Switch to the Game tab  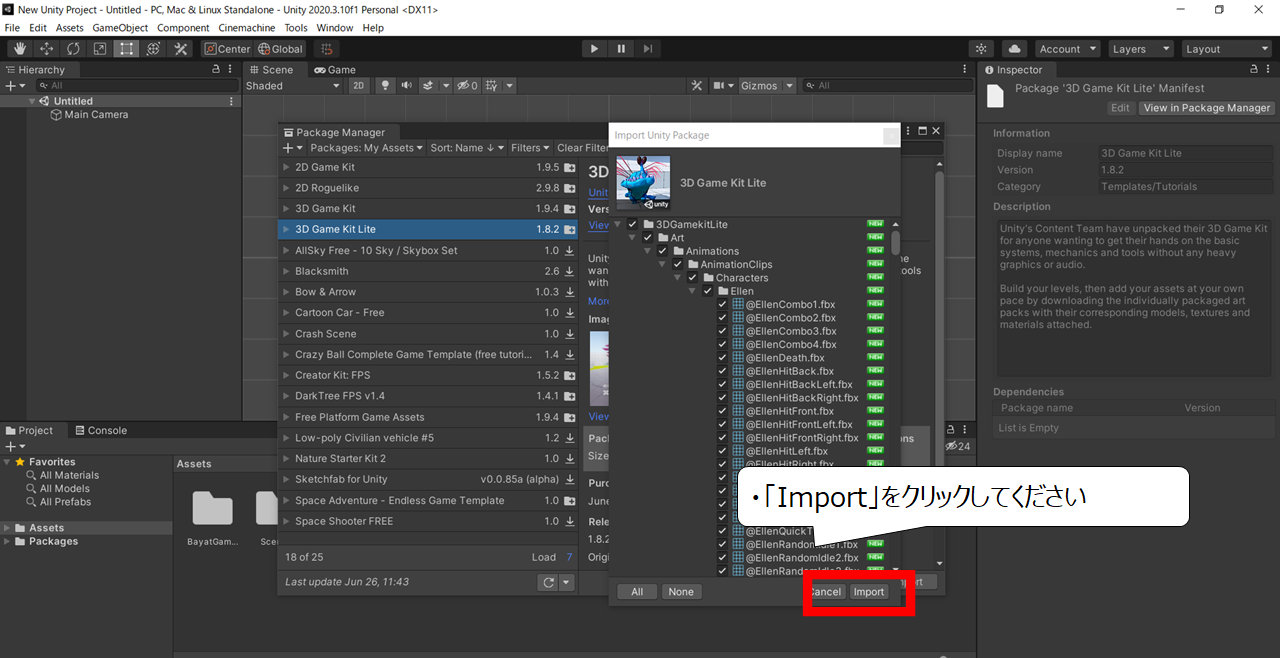(335, 70)
